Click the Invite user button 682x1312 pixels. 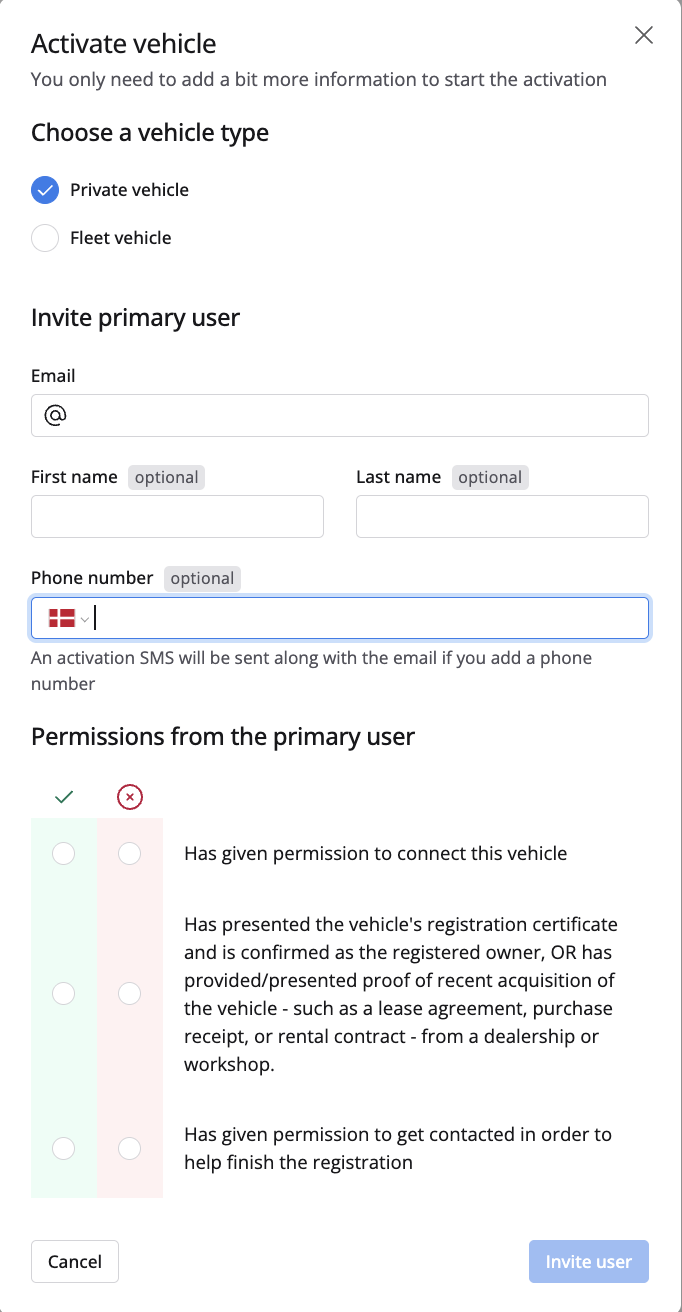588,1262
